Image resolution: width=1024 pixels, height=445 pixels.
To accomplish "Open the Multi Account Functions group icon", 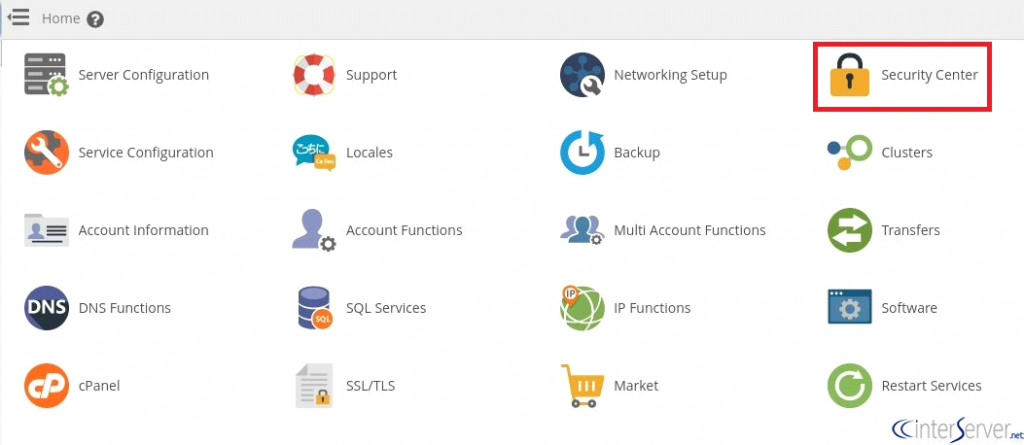I will coord(582,230).
